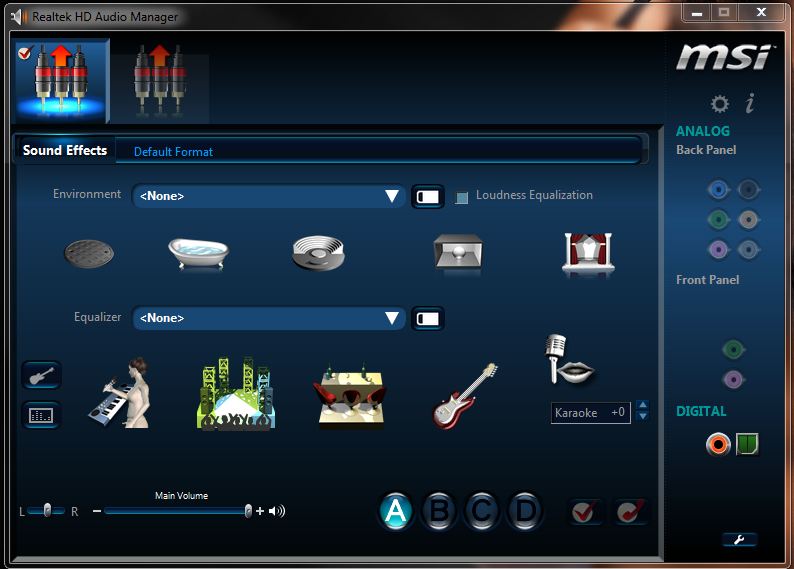Adjust the left-right balance slider

coord(47,510)
